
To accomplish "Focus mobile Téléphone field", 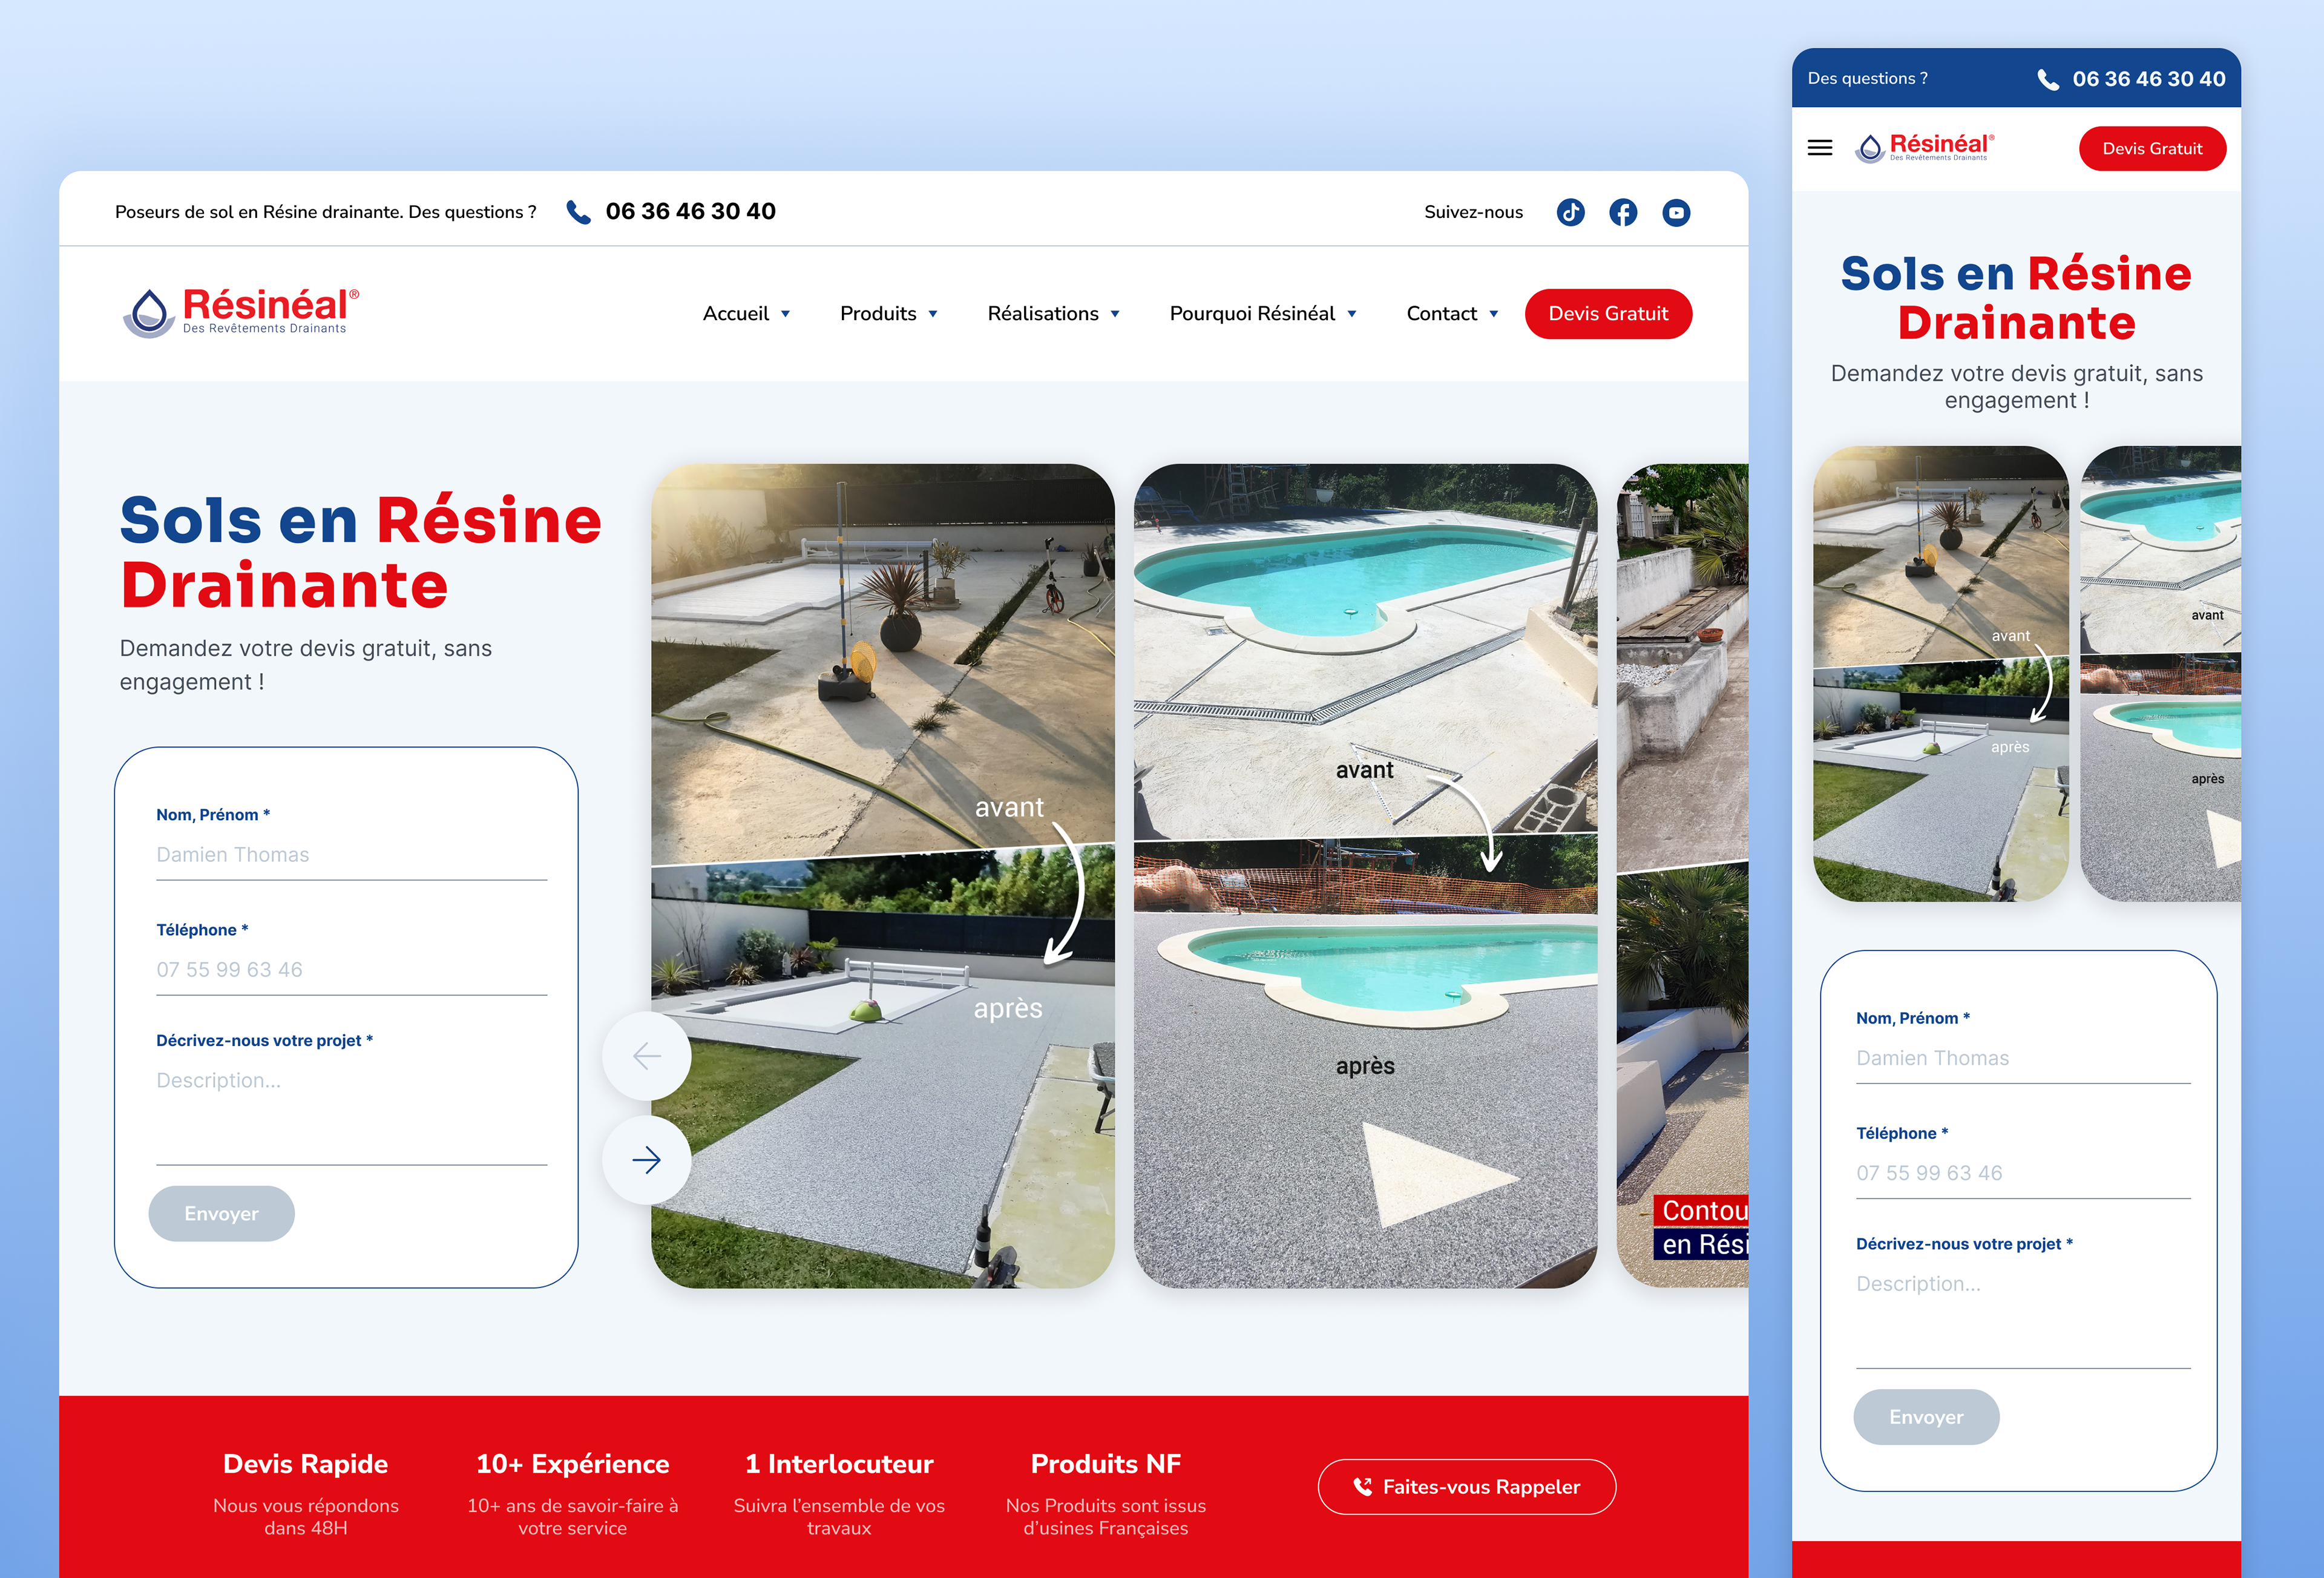I will [2023, 1173].
